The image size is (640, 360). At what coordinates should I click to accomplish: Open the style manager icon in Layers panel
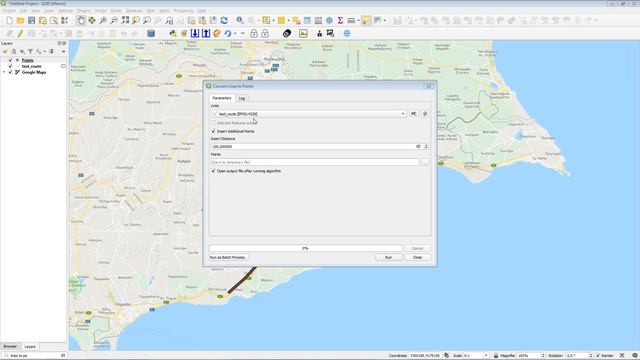pos(5,51)
